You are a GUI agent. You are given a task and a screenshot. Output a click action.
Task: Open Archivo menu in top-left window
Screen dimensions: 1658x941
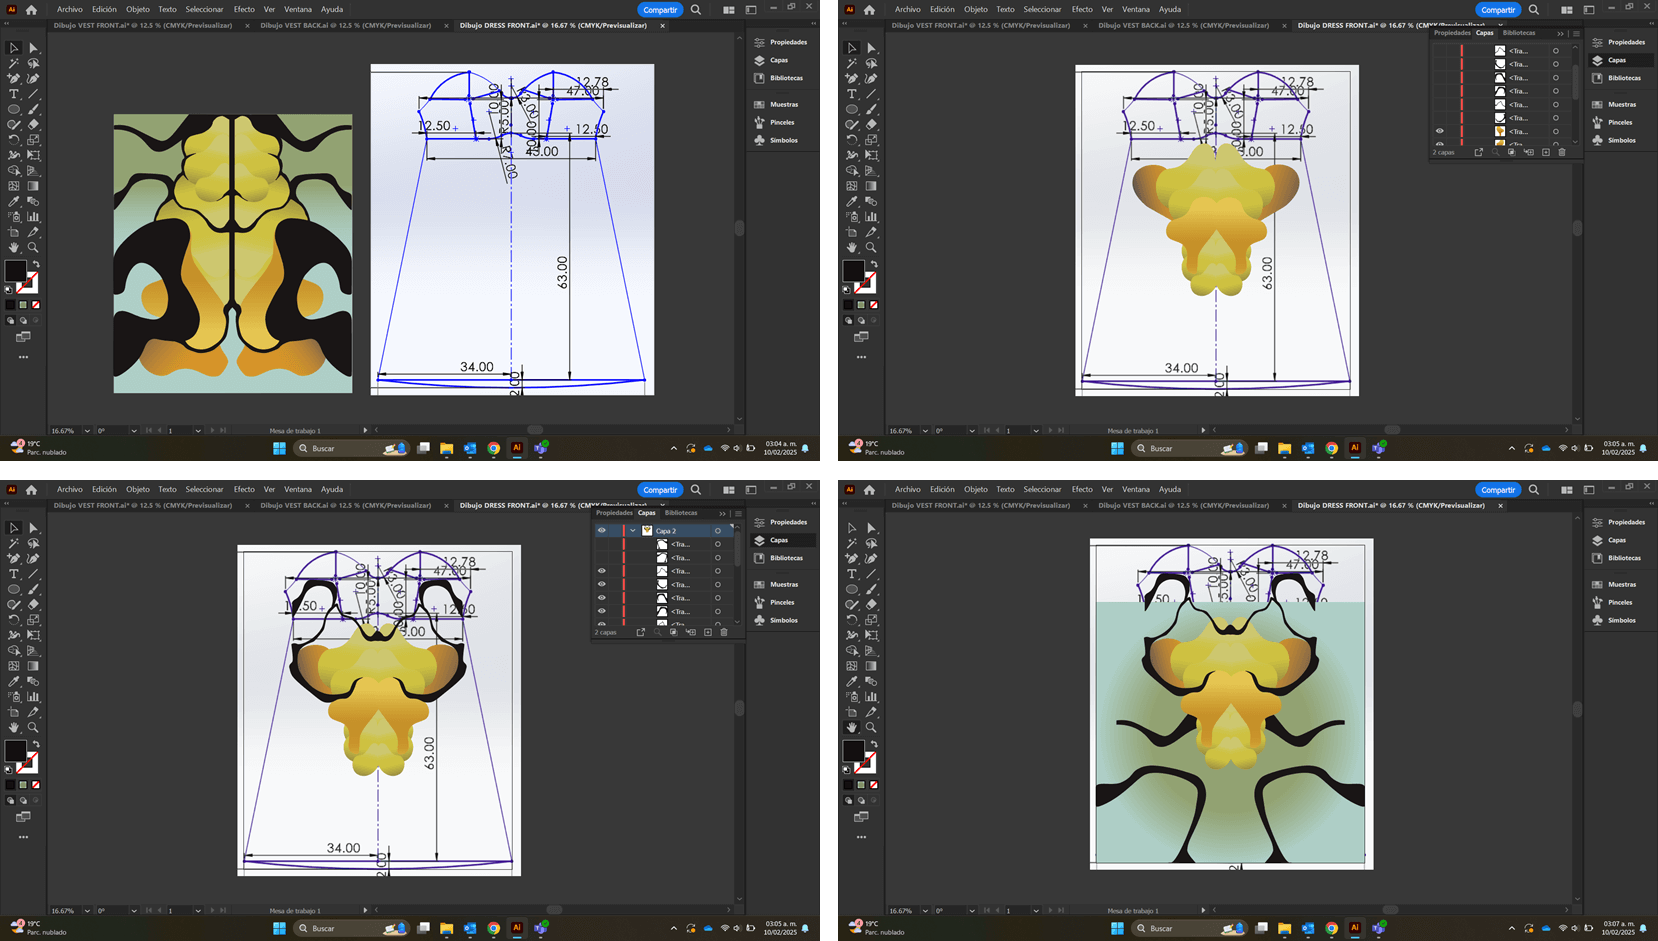(x=70, y=10)
